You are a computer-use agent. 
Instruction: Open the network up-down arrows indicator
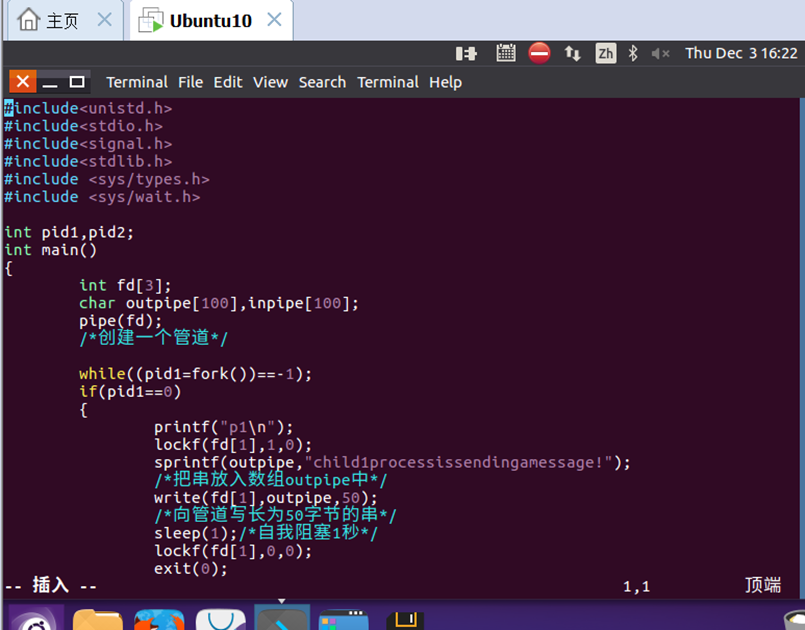(x=572, y=53)
